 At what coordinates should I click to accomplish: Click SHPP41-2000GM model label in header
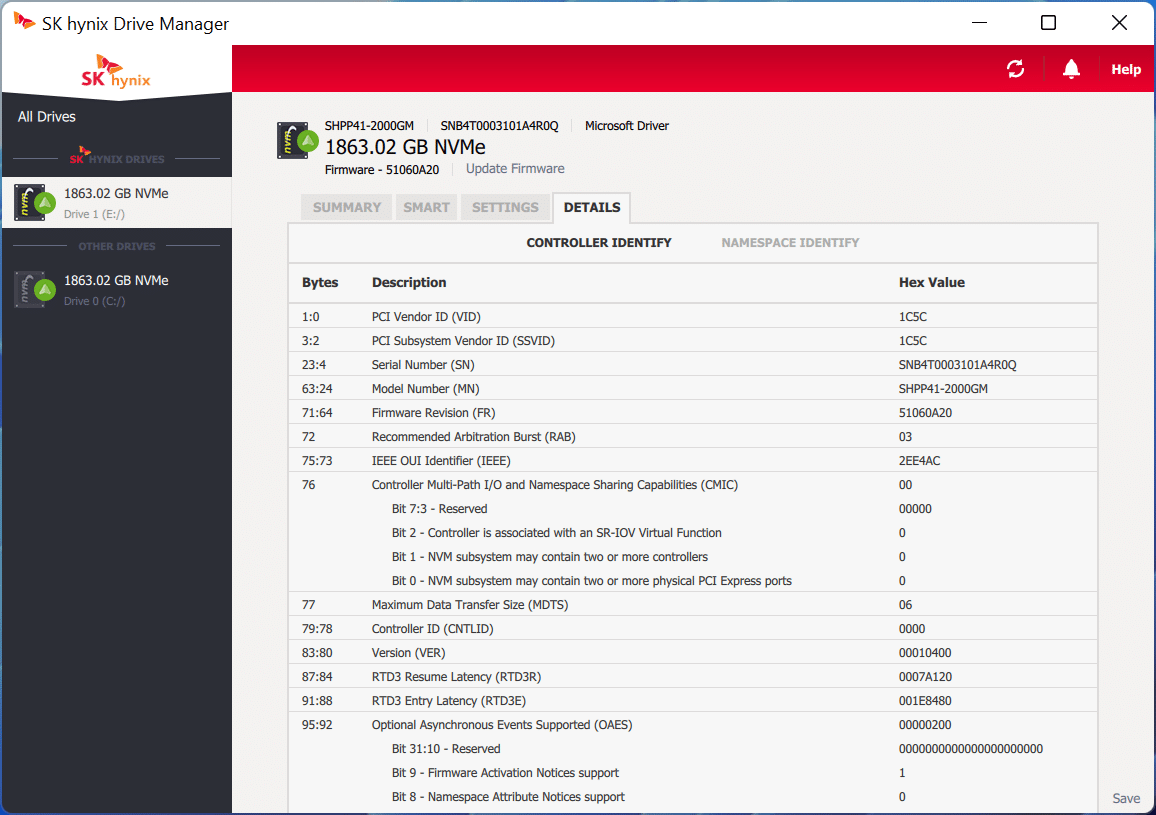click(369, 126)
